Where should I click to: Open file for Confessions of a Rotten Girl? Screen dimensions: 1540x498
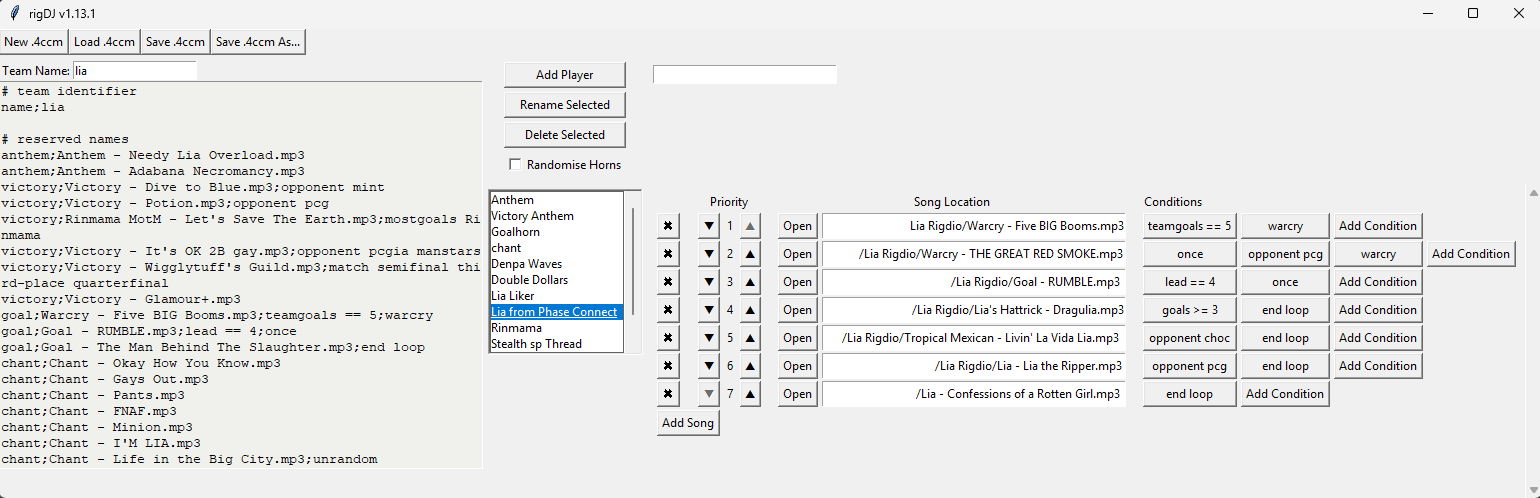click(797, 394)
